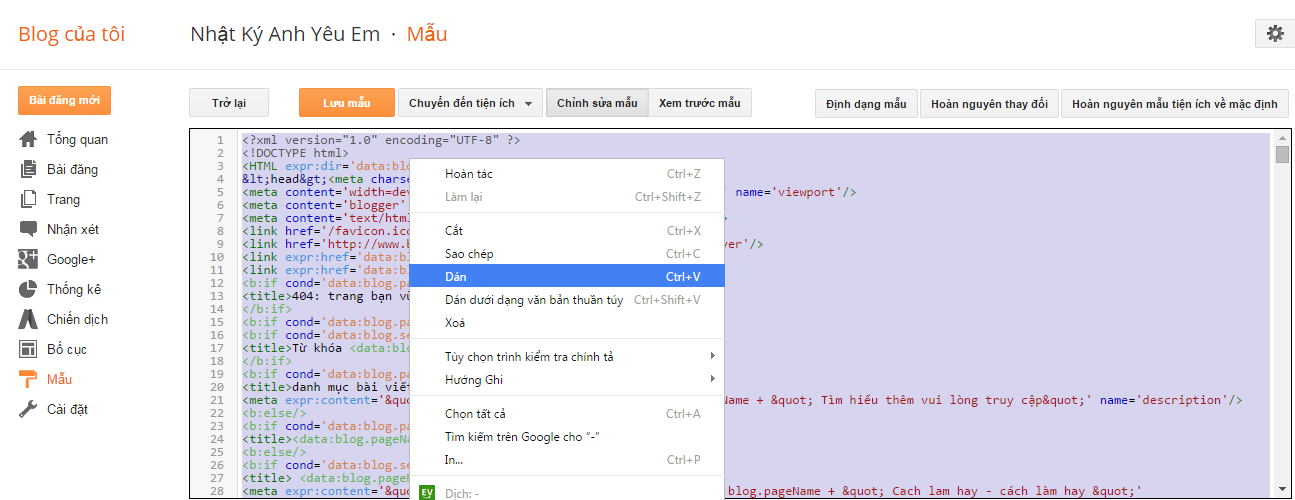Choose Dán dưới dạng văn bản thuần túy
1295x500 pixels.
pyautogui.click(x=567, y=299)
